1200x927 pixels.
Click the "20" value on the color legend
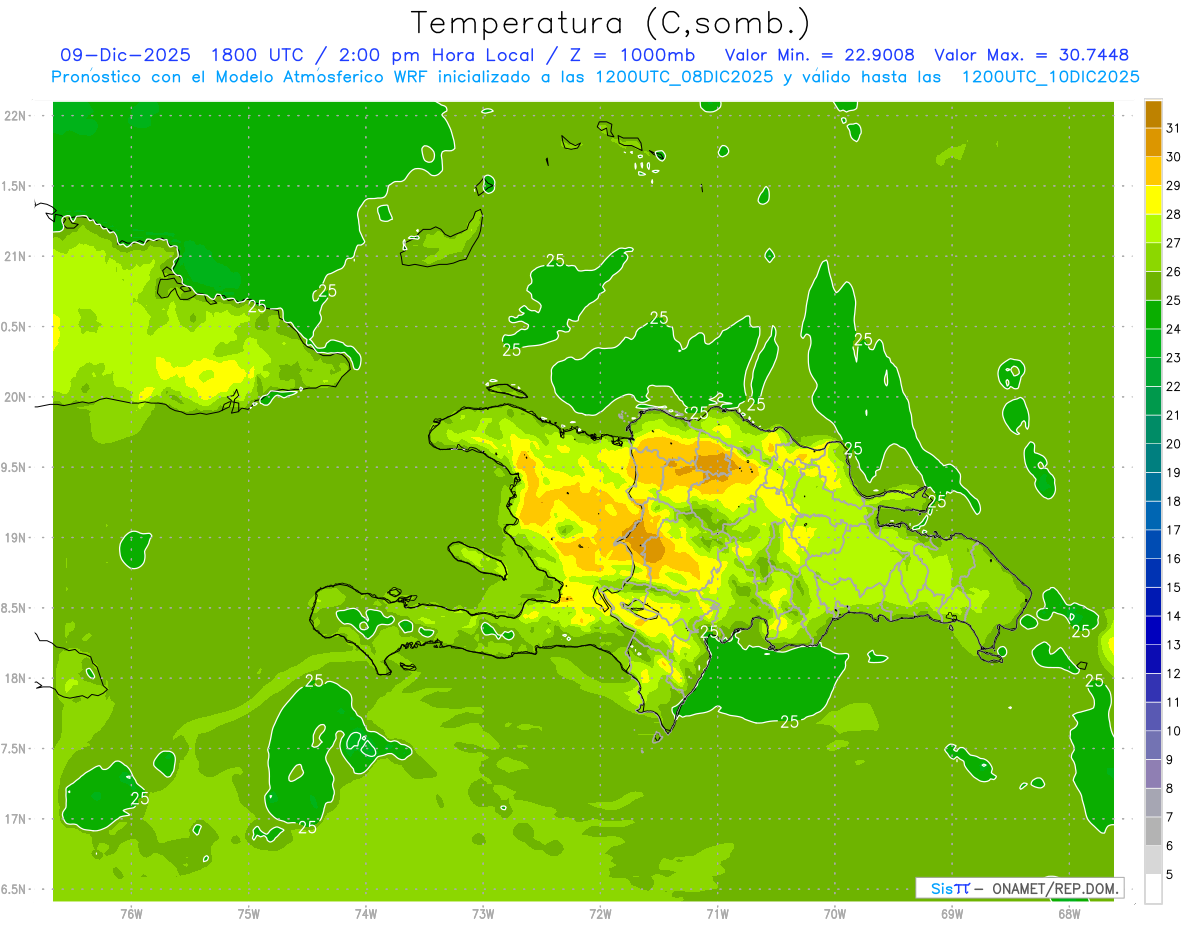pos(1174,444)
